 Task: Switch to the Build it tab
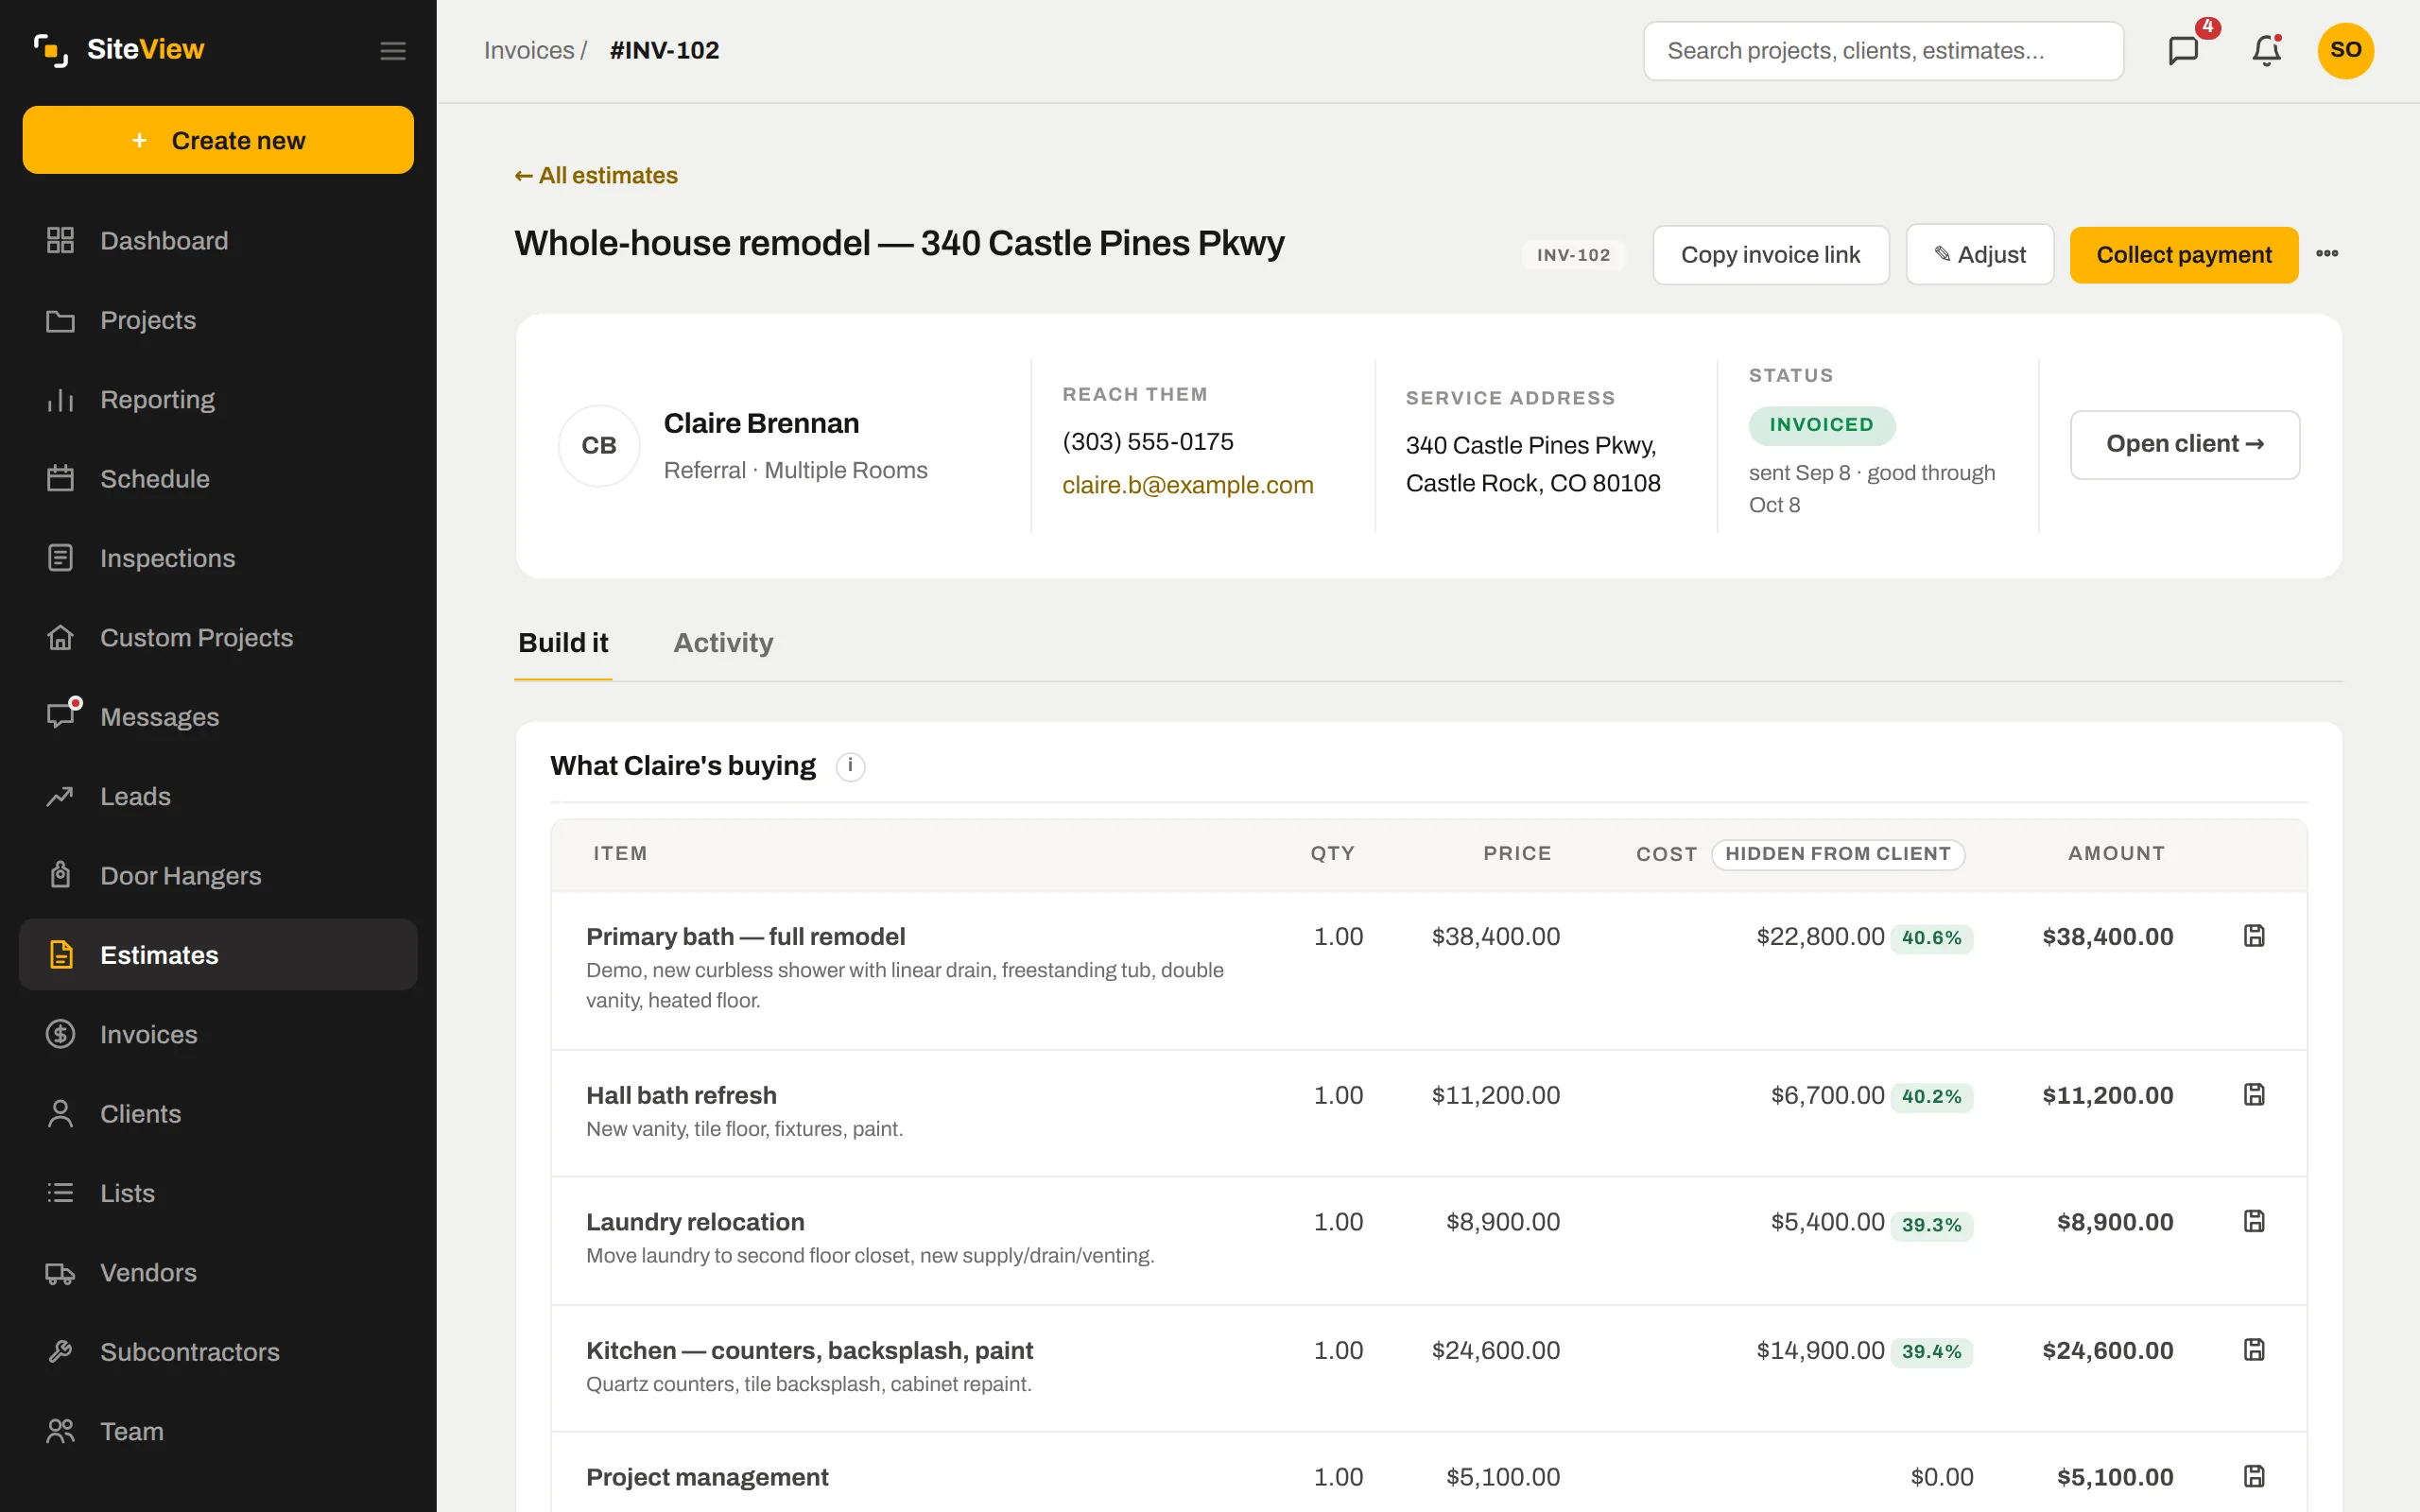click(x=563, y=643)
